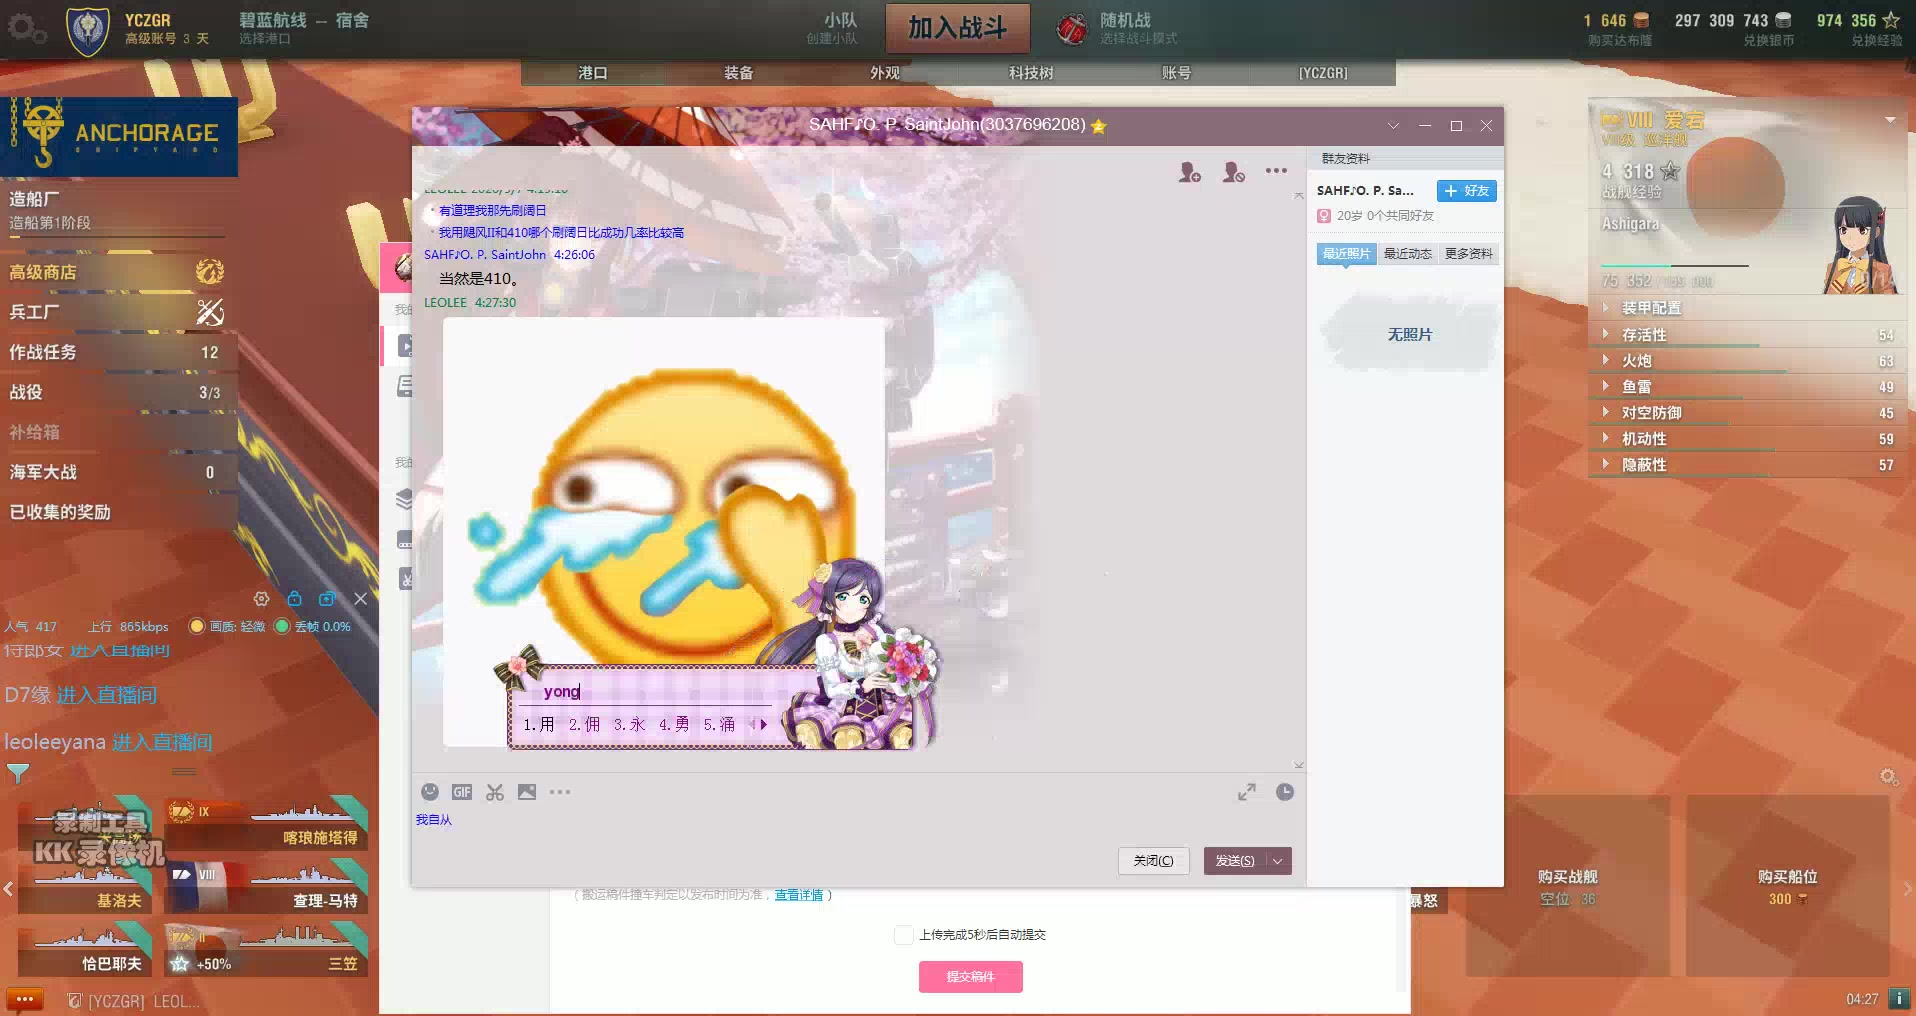This screenshot has height=1016, width=1916.
Task: Close the live stream overlay panel
Action: pos(360,599)
